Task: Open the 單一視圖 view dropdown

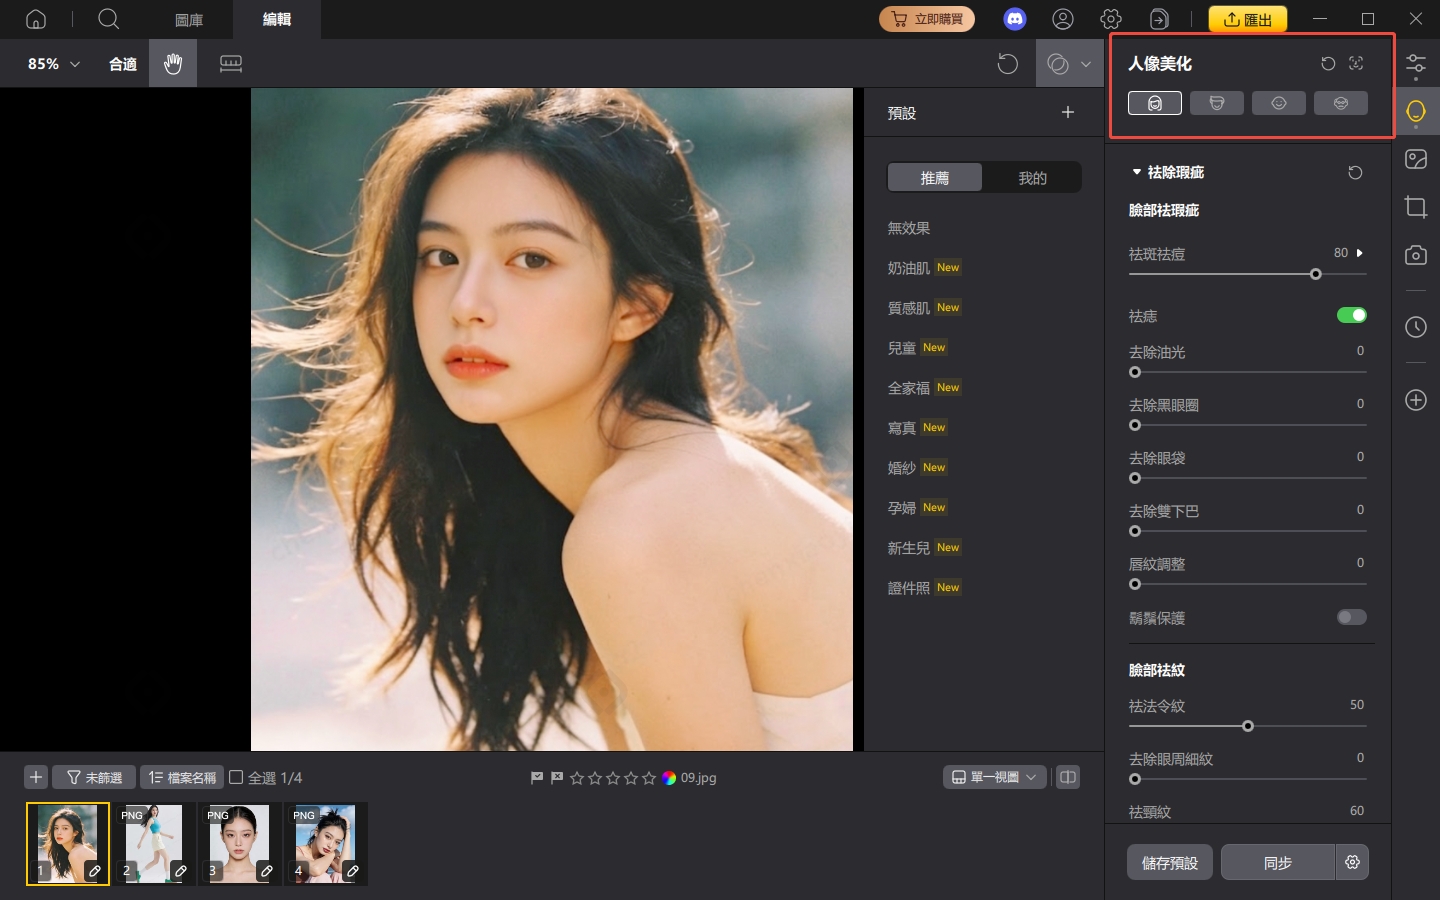Action: tap(994, 777)
